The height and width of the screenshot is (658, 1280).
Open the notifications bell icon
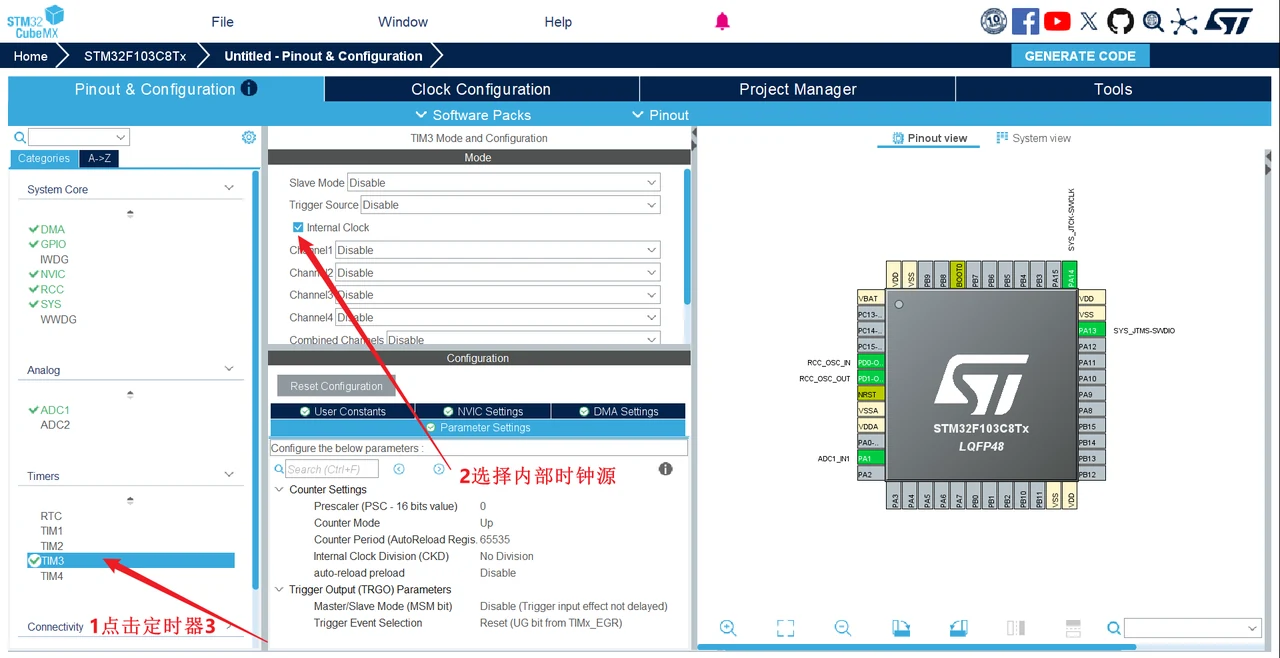(722, 22)
